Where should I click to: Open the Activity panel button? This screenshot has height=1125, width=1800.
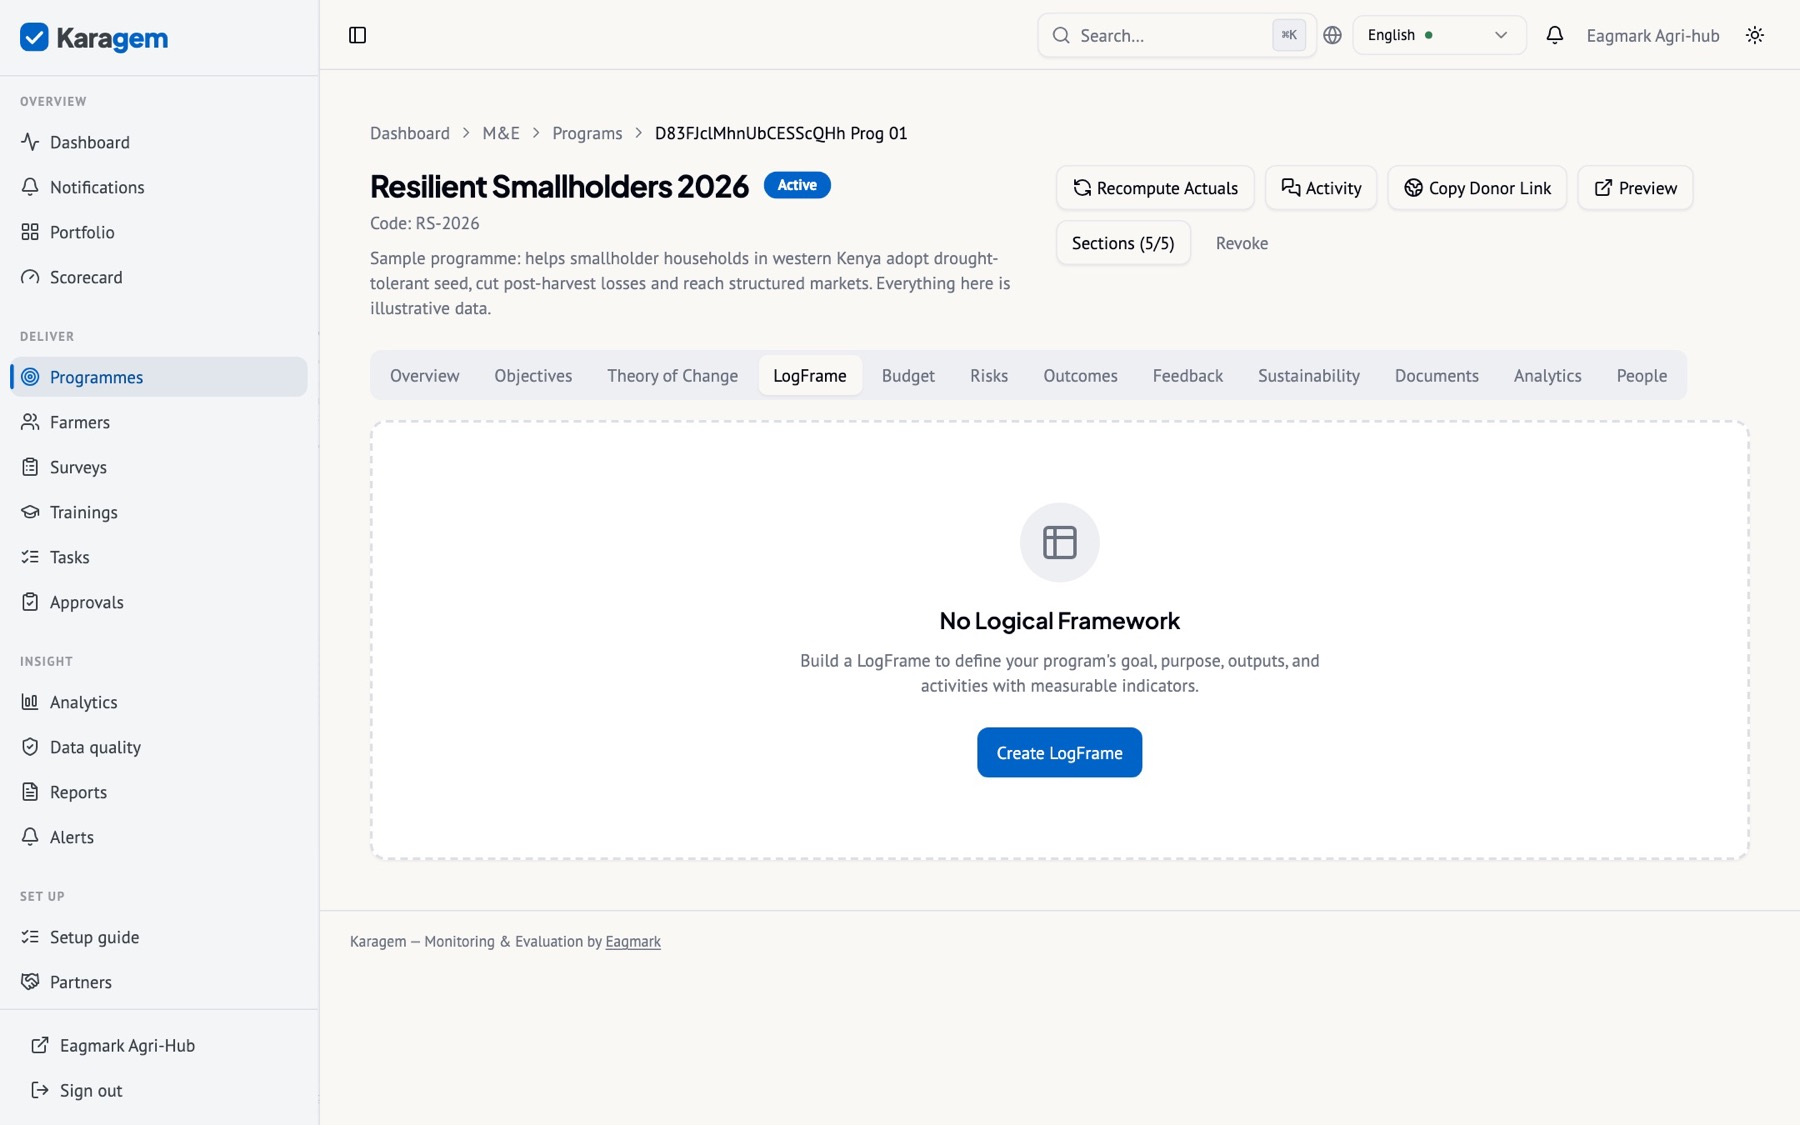pyautogui.click(x=1321, y=188)
